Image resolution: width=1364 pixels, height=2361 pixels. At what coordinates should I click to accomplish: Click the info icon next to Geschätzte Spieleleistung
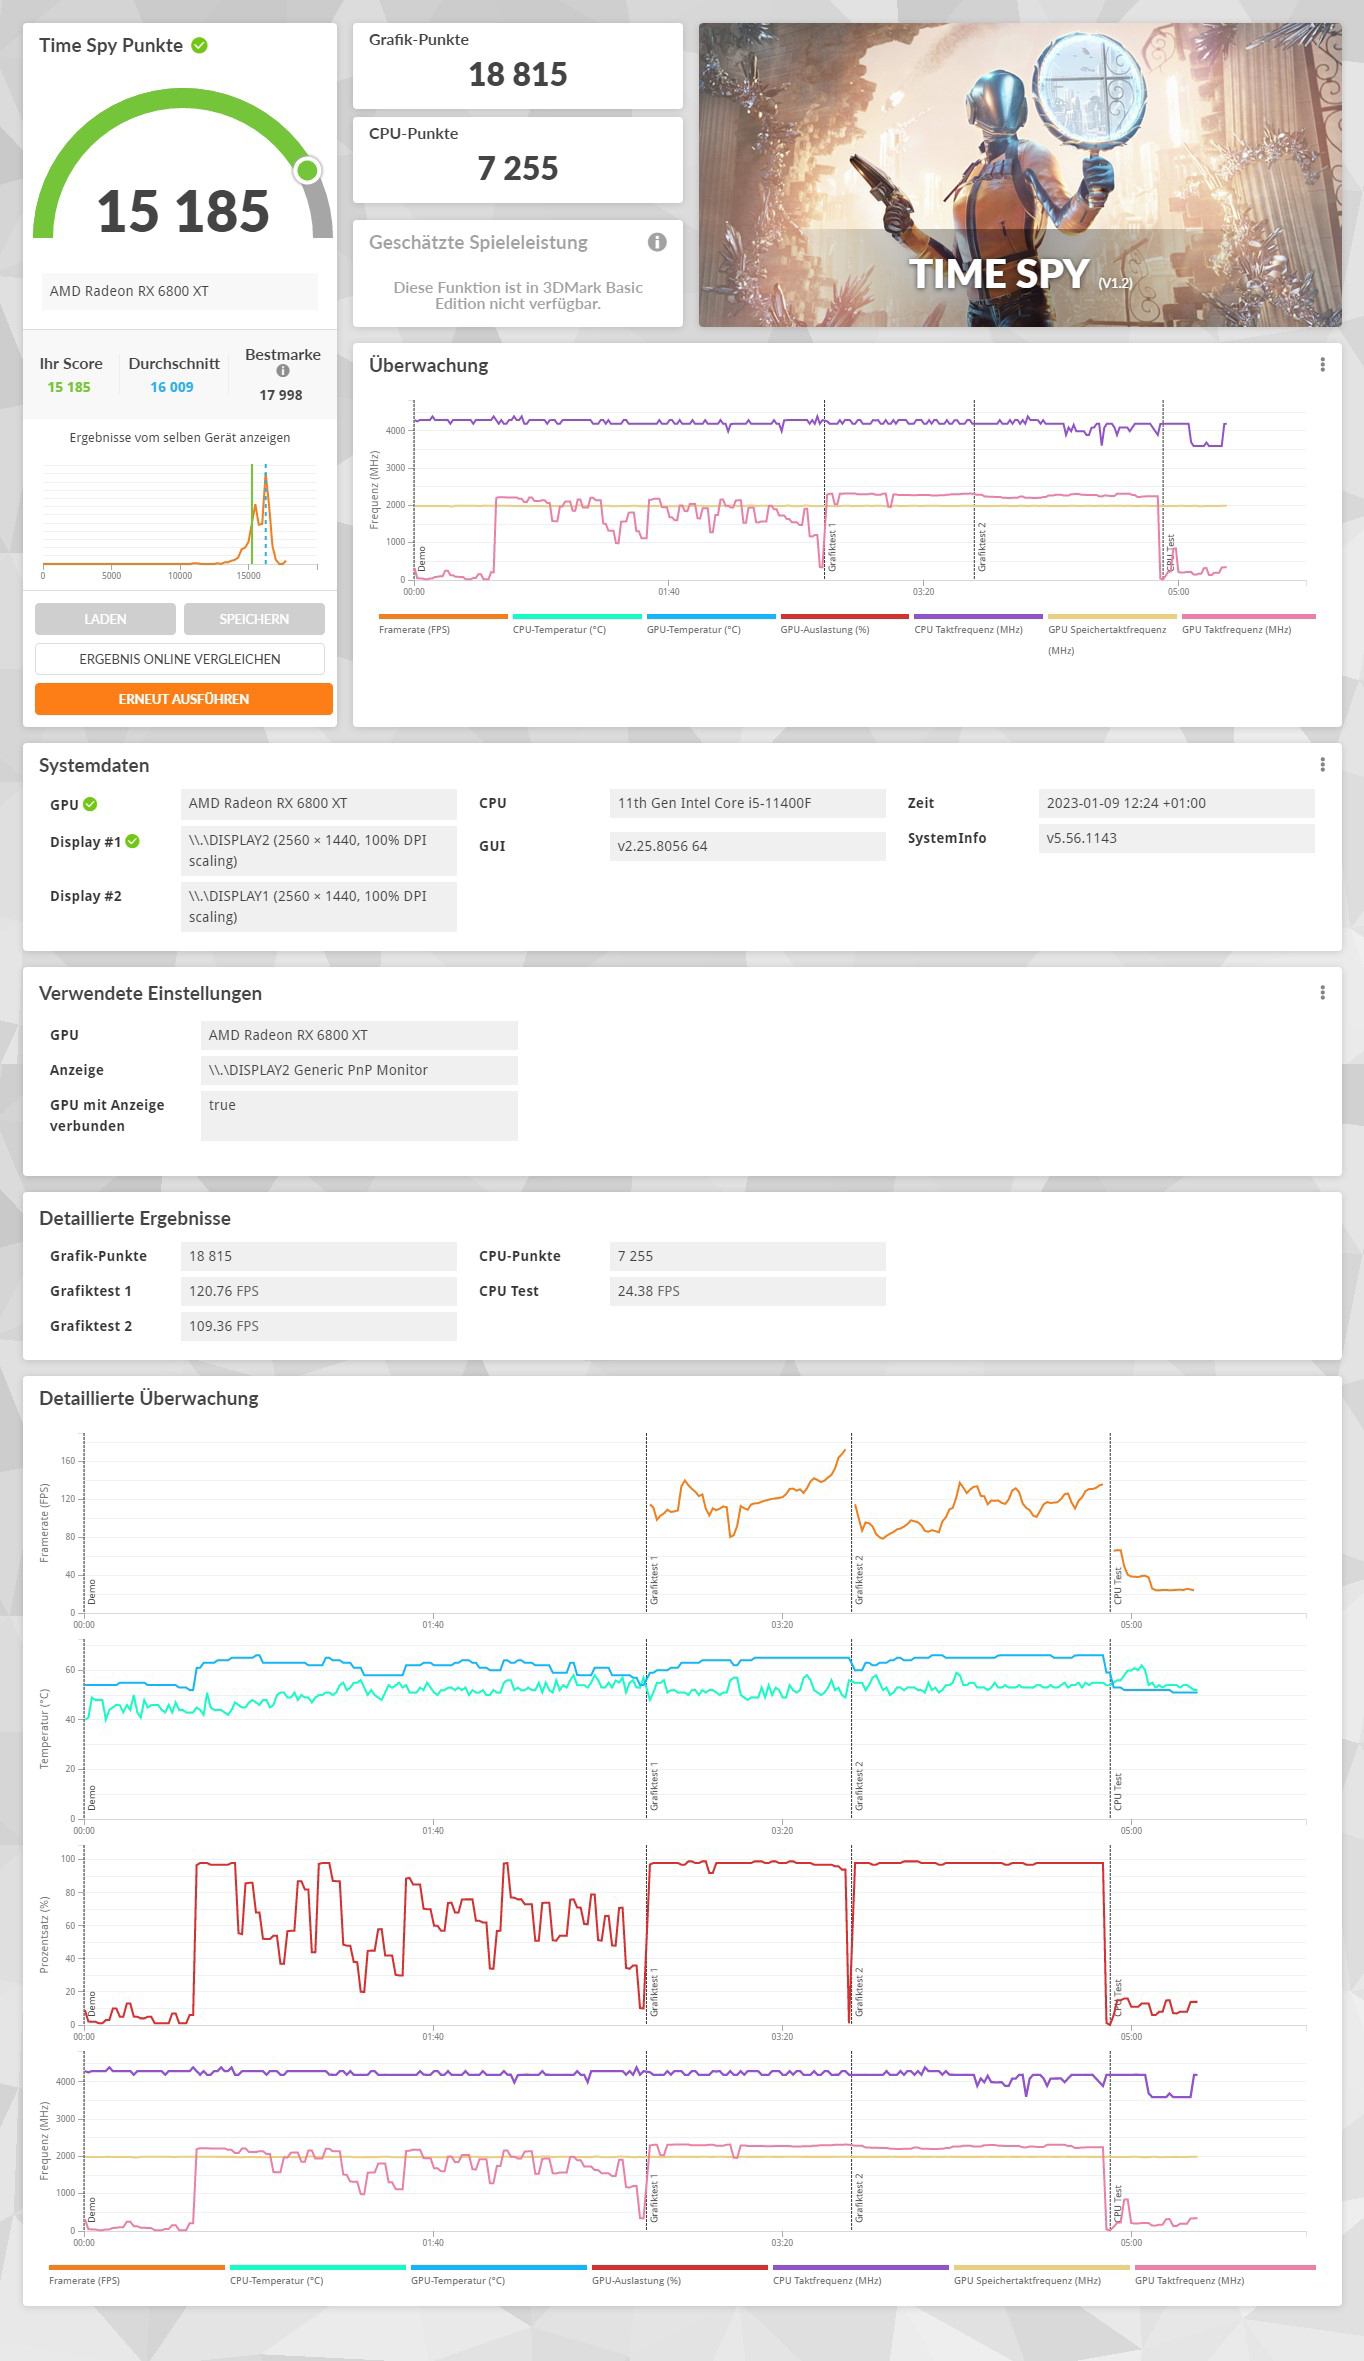pos(657,242)
